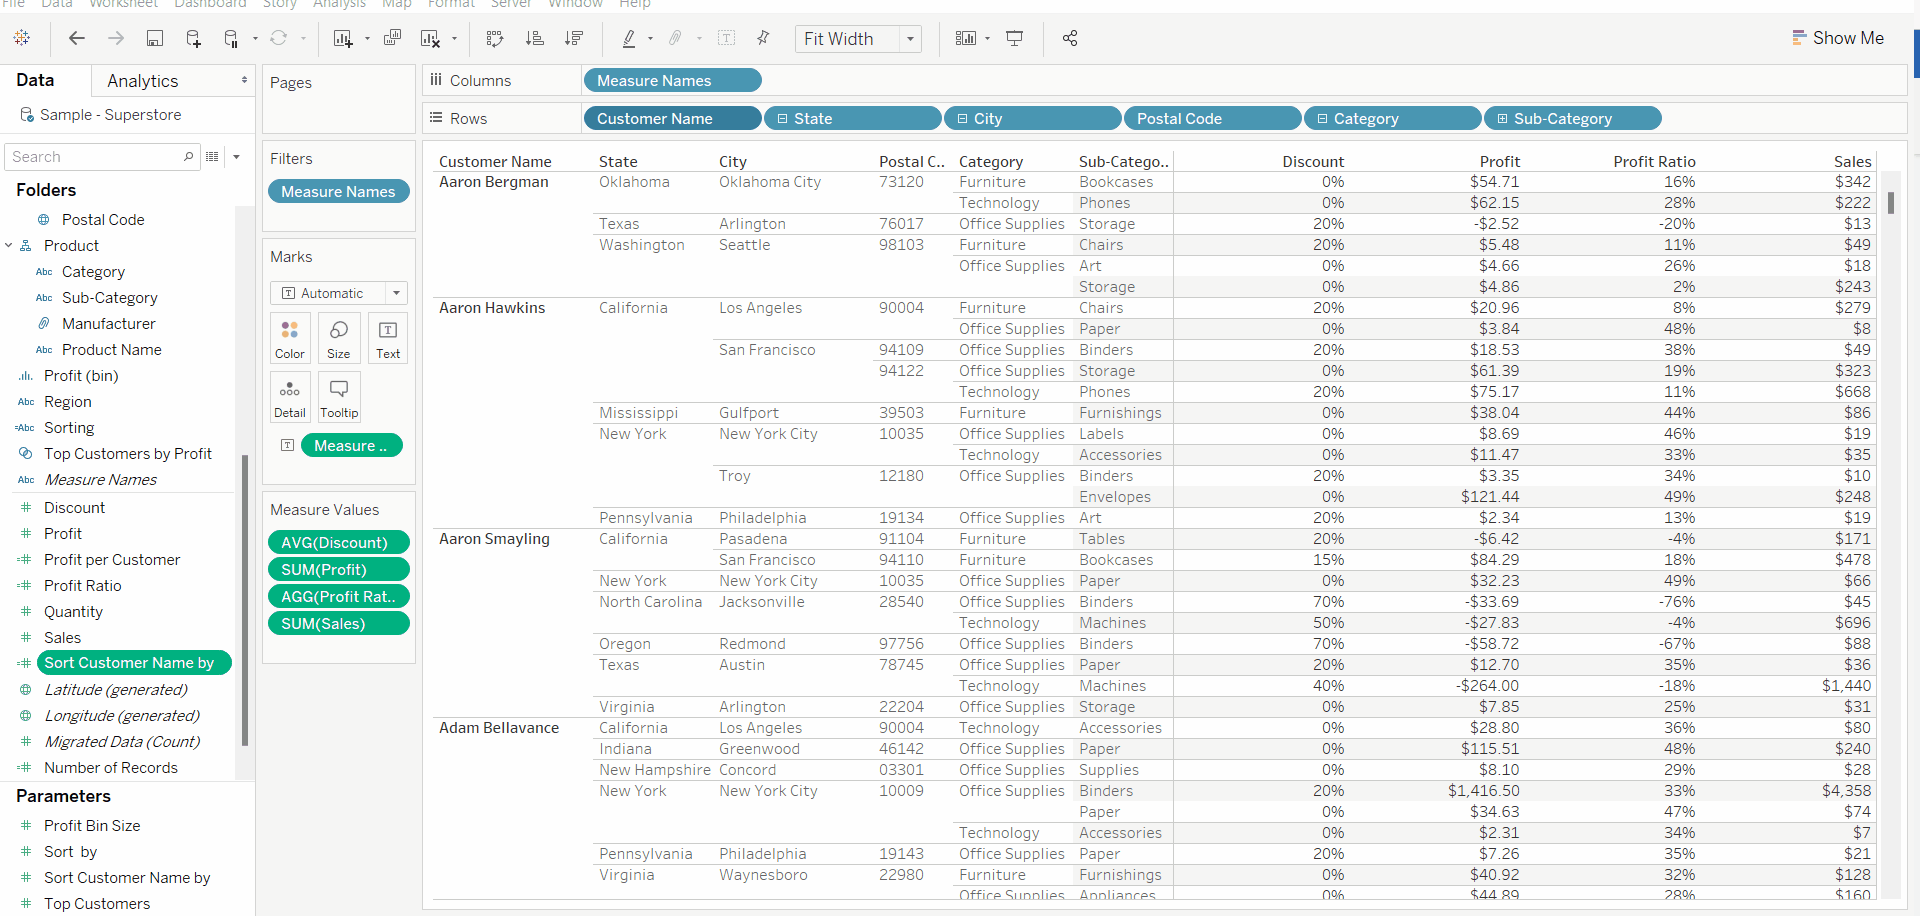Open the Show Me panel

pos(1838,38)
